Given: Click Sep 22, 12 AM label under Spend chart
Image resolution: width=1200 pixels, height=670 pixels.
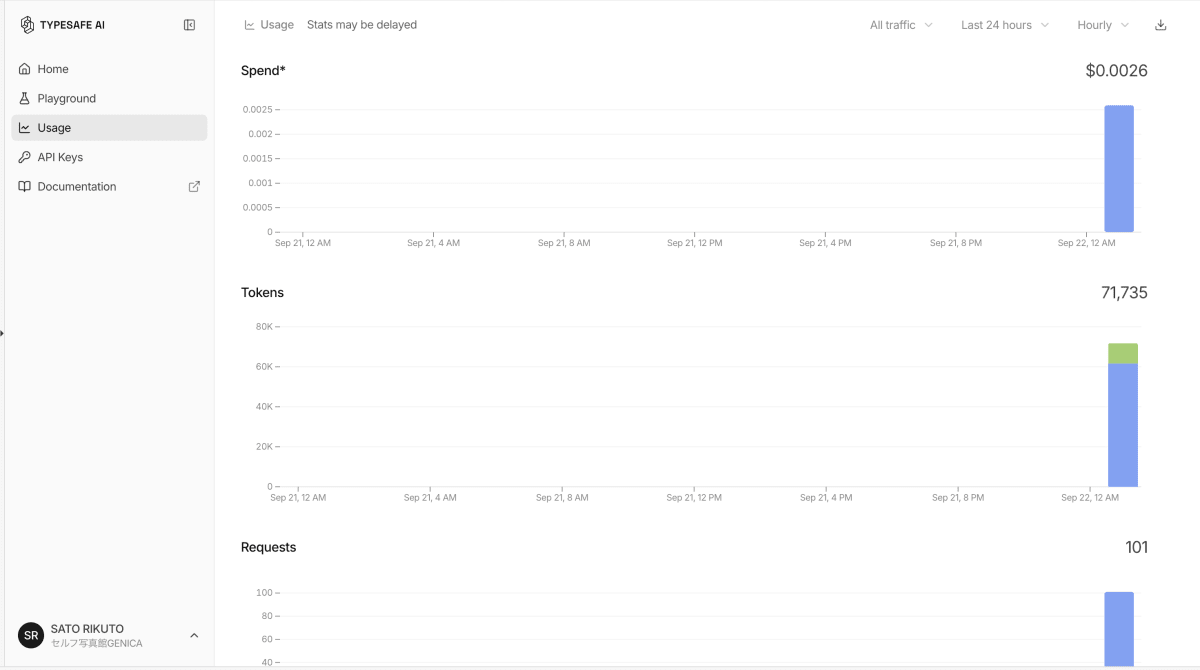Looking at the screenshot, I should pos(1086,243).
